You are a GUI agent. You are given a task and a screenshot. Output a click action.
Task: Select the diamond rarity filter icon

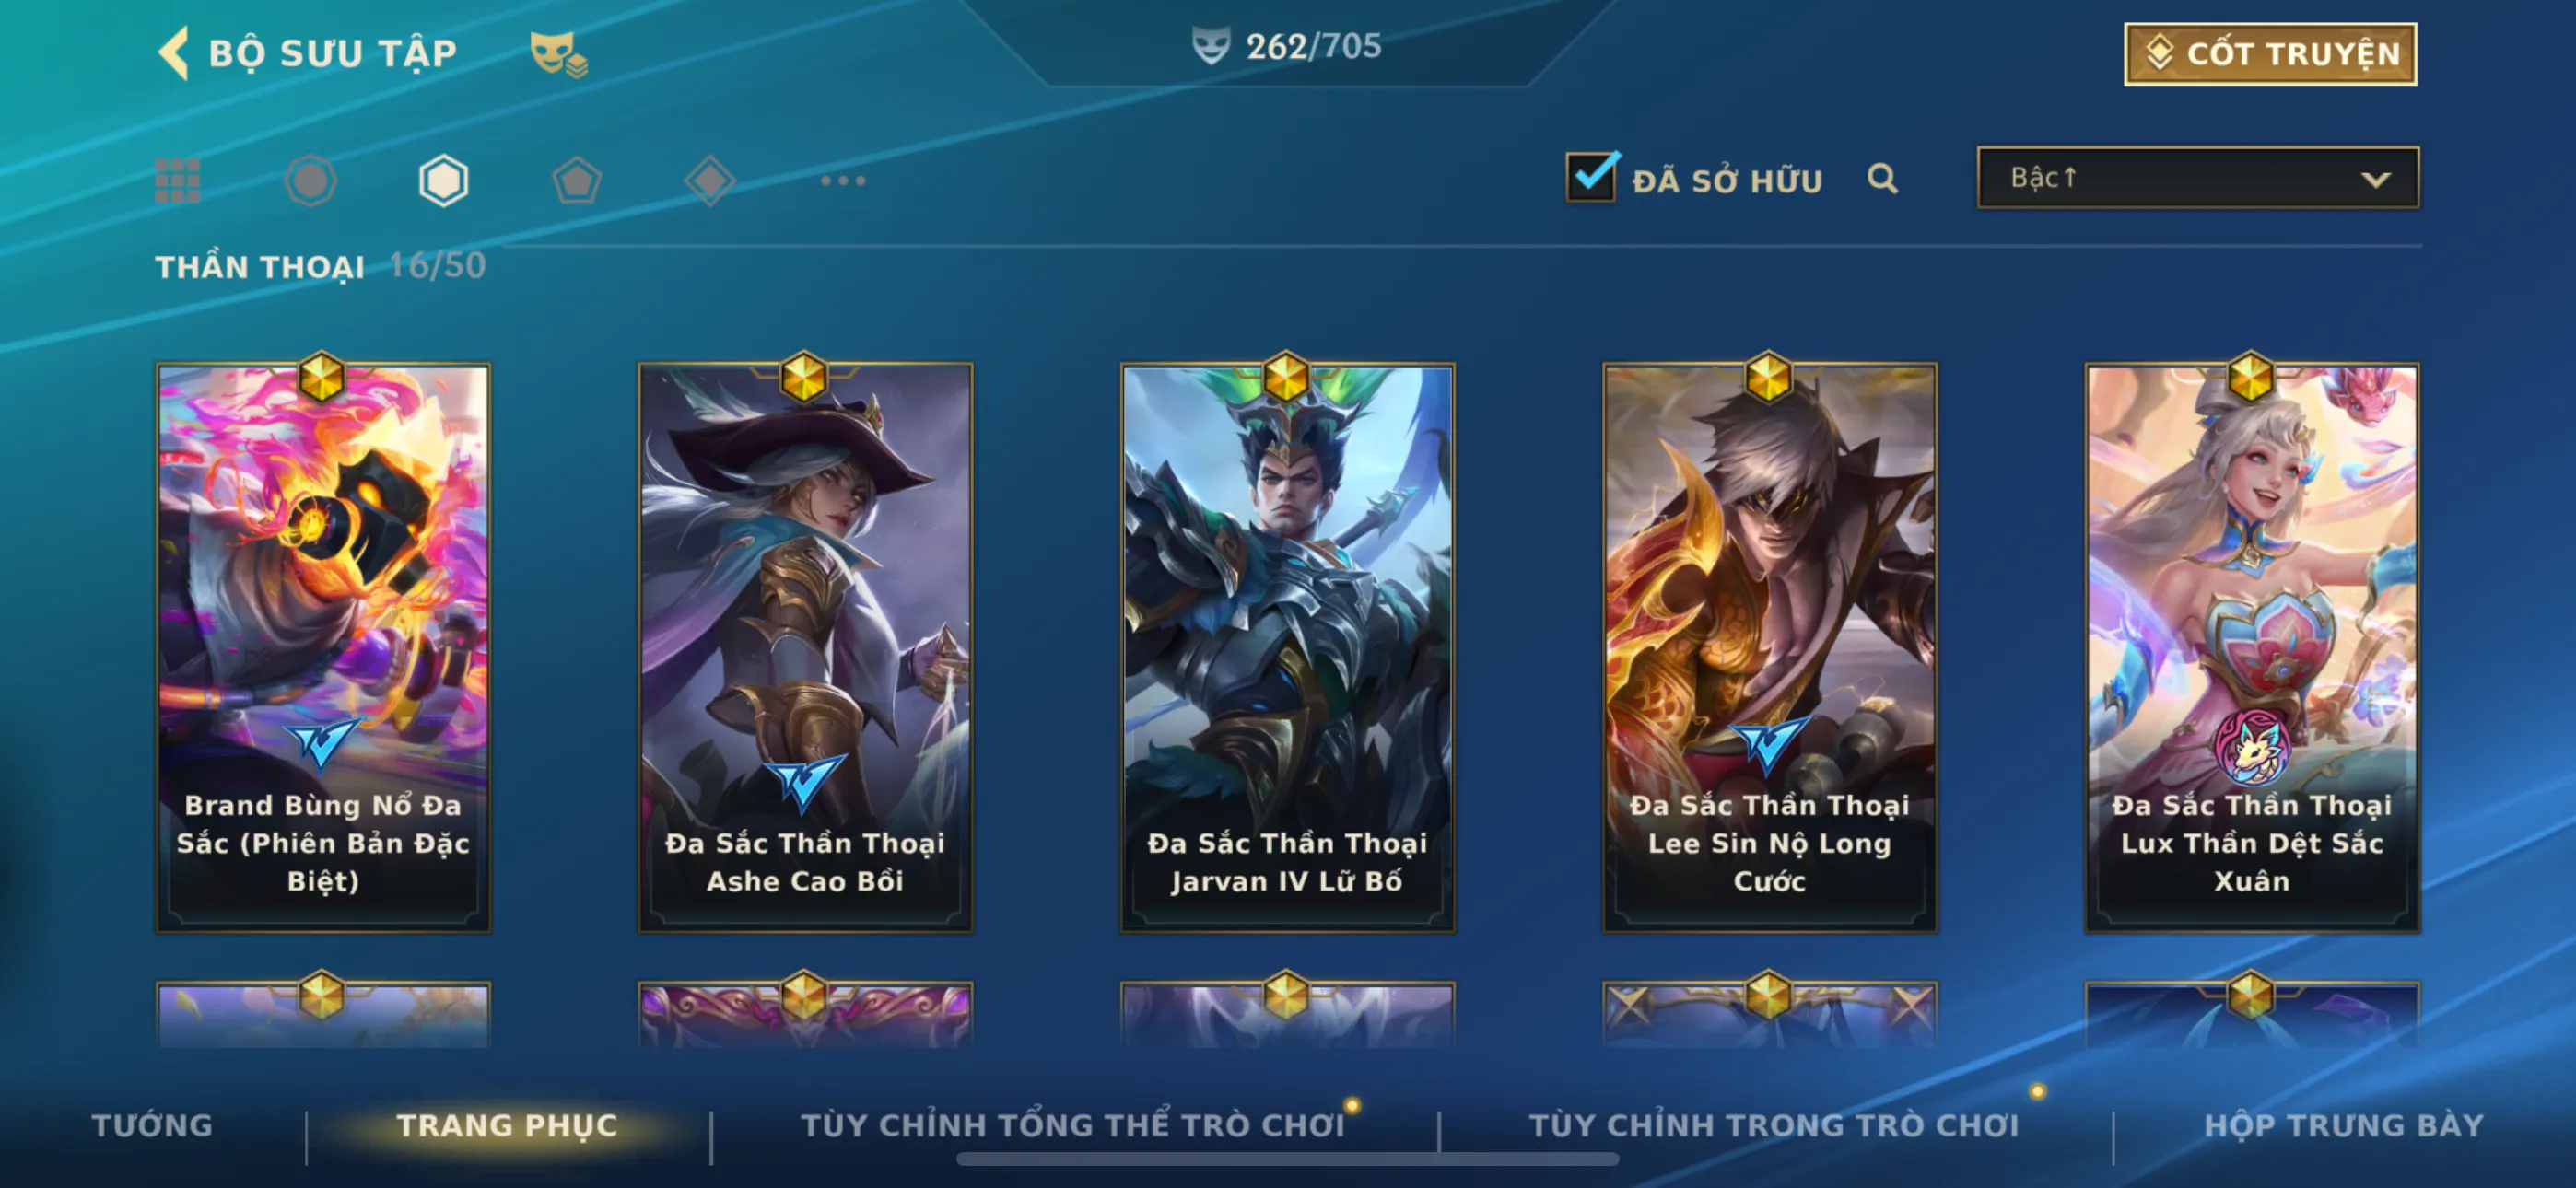pos(710,181)
